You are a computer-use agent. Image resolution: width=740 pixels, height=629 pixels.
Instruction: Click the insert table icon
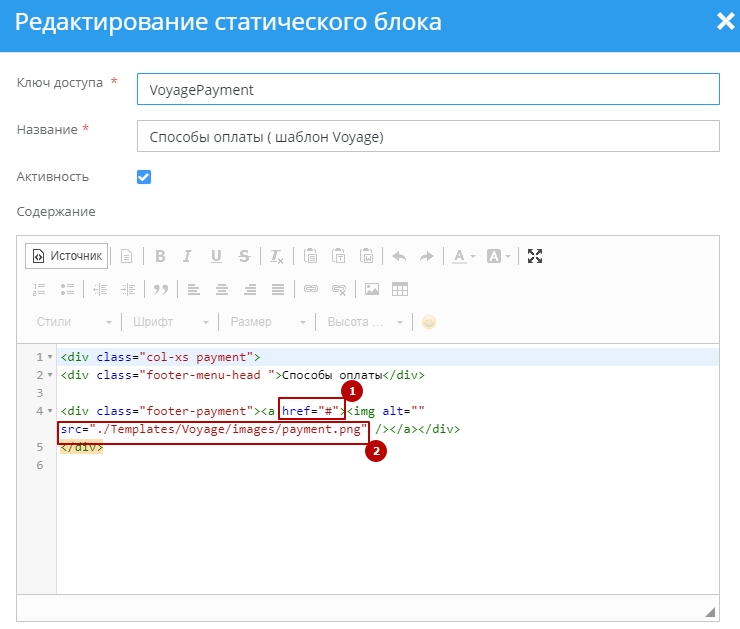400,290
